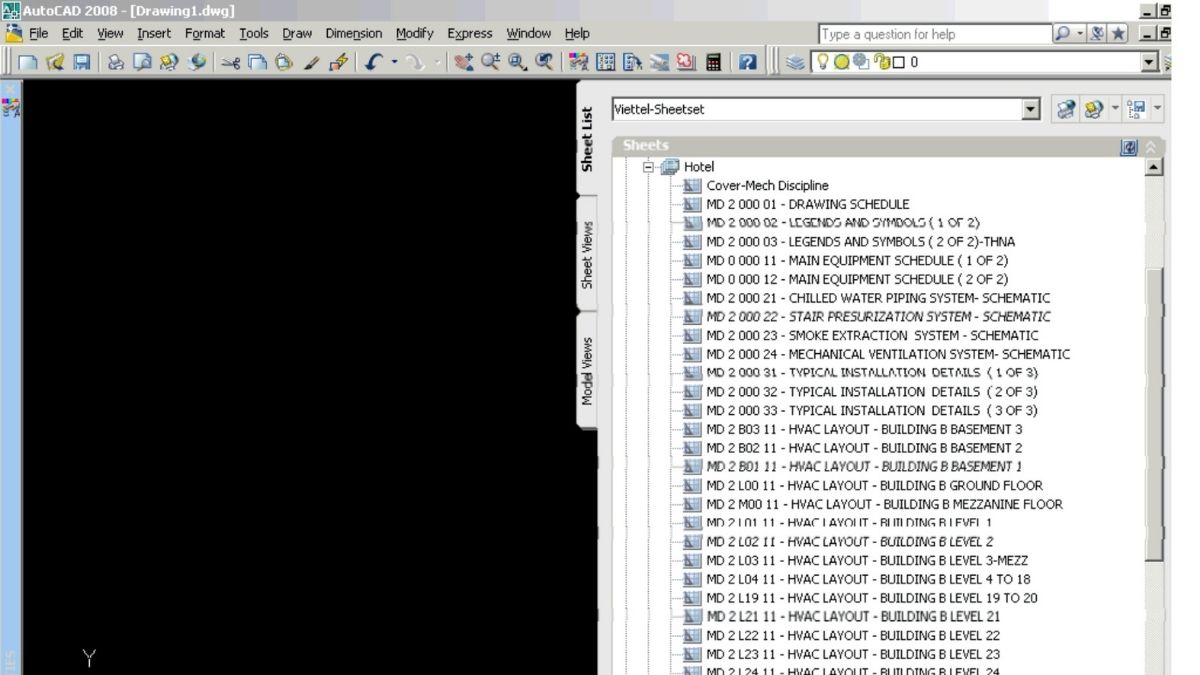This screenshot has width=1200, height=675.
Task: Toggle layer 0 on/off light bulb
Action: click(x=823, y=62)
